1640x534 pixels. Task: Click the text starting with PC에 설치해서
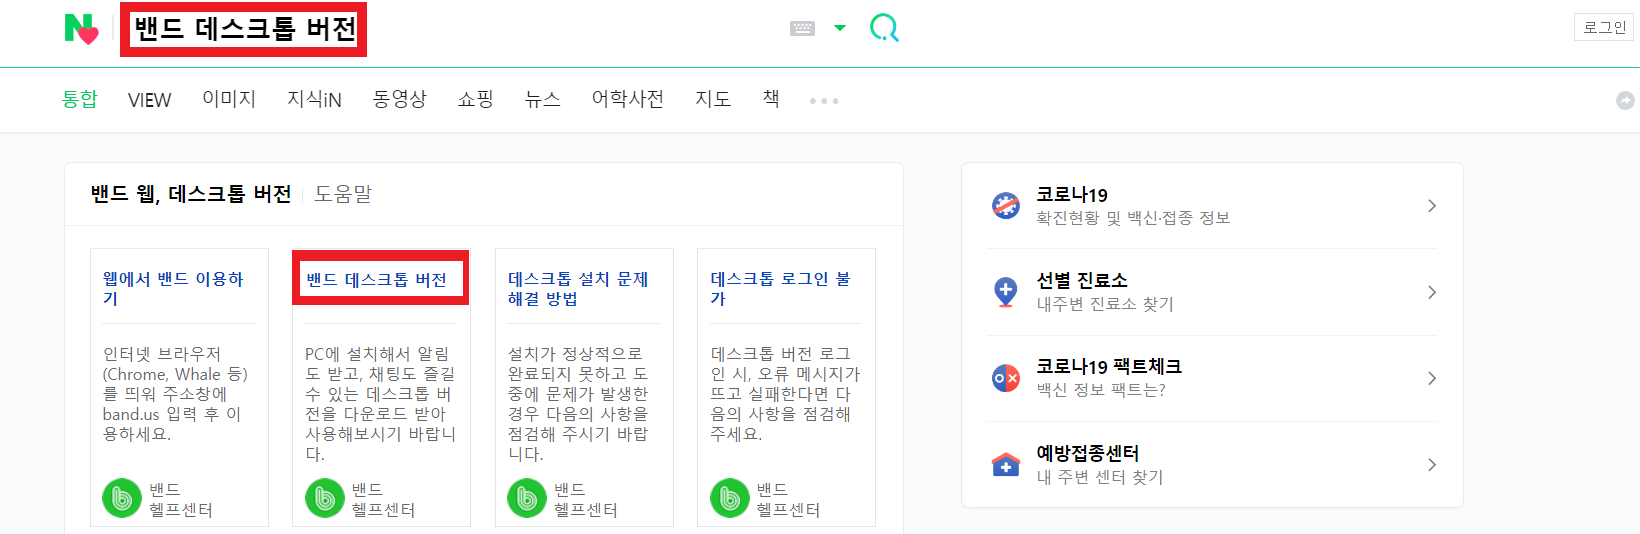click(380, 404)
